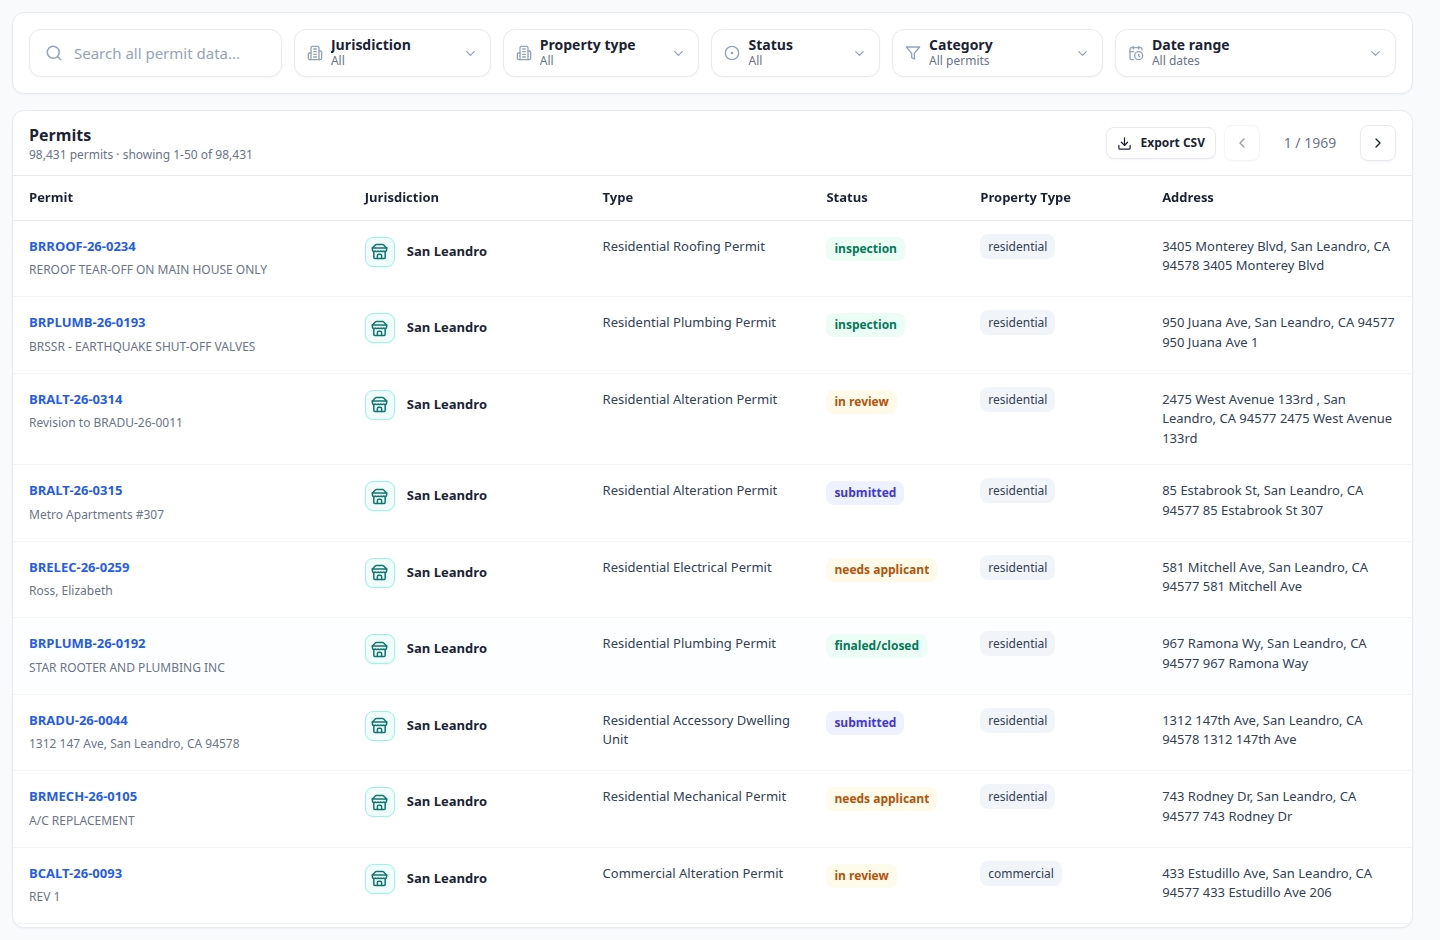Open the Date range selector
1440x940 pixels.
pyautogui.click(x=1255, y=53)
